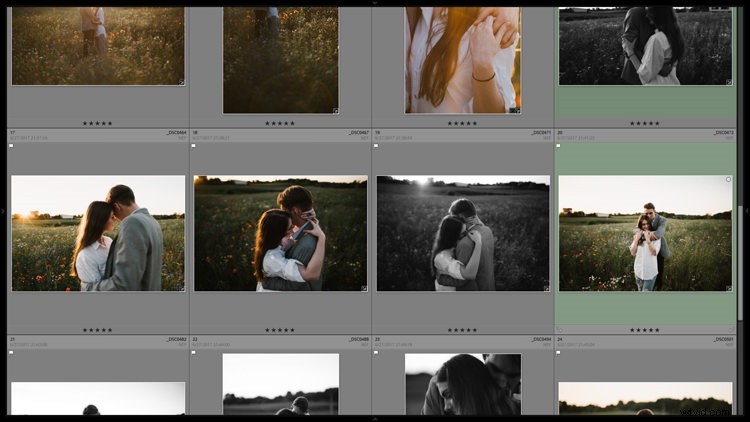Click the badge on the dark vertical field photo
Viewport: 750px width, 422px height.
(x=336, y=111)
